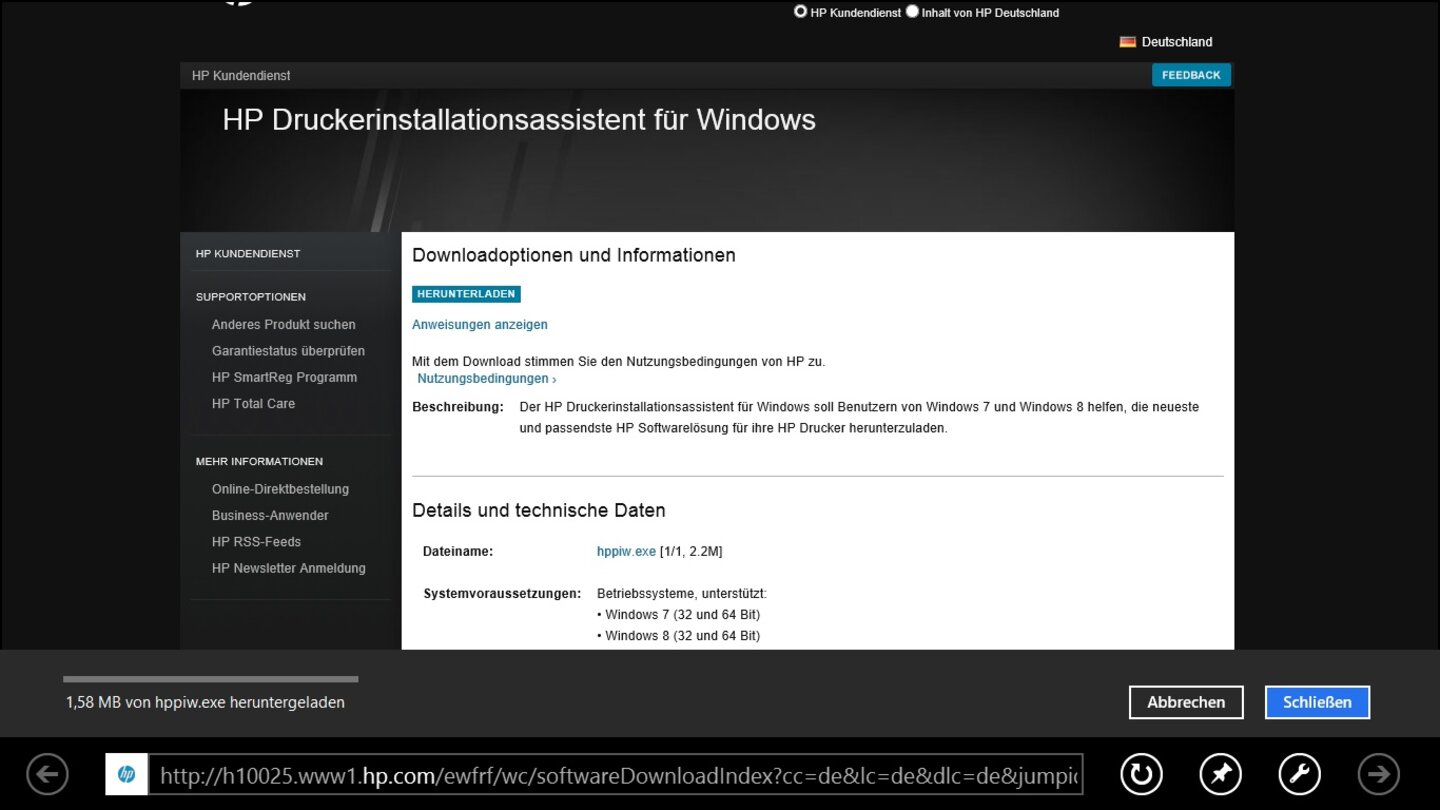Viewport: 1440px width, 810px height.
Task: Click MEHR INFORMATIONEN section heading
Action: coord(259,462)
